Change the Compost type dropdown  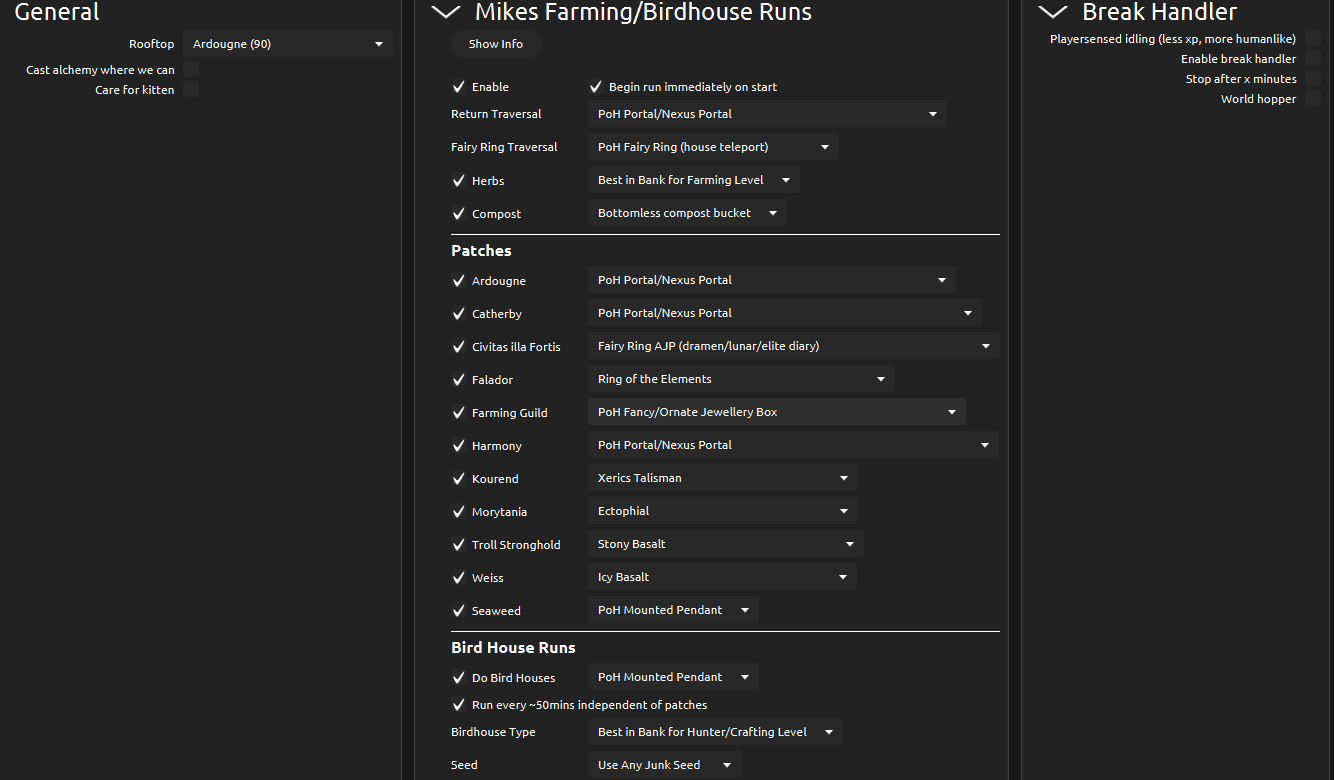[x=687, y=213]
